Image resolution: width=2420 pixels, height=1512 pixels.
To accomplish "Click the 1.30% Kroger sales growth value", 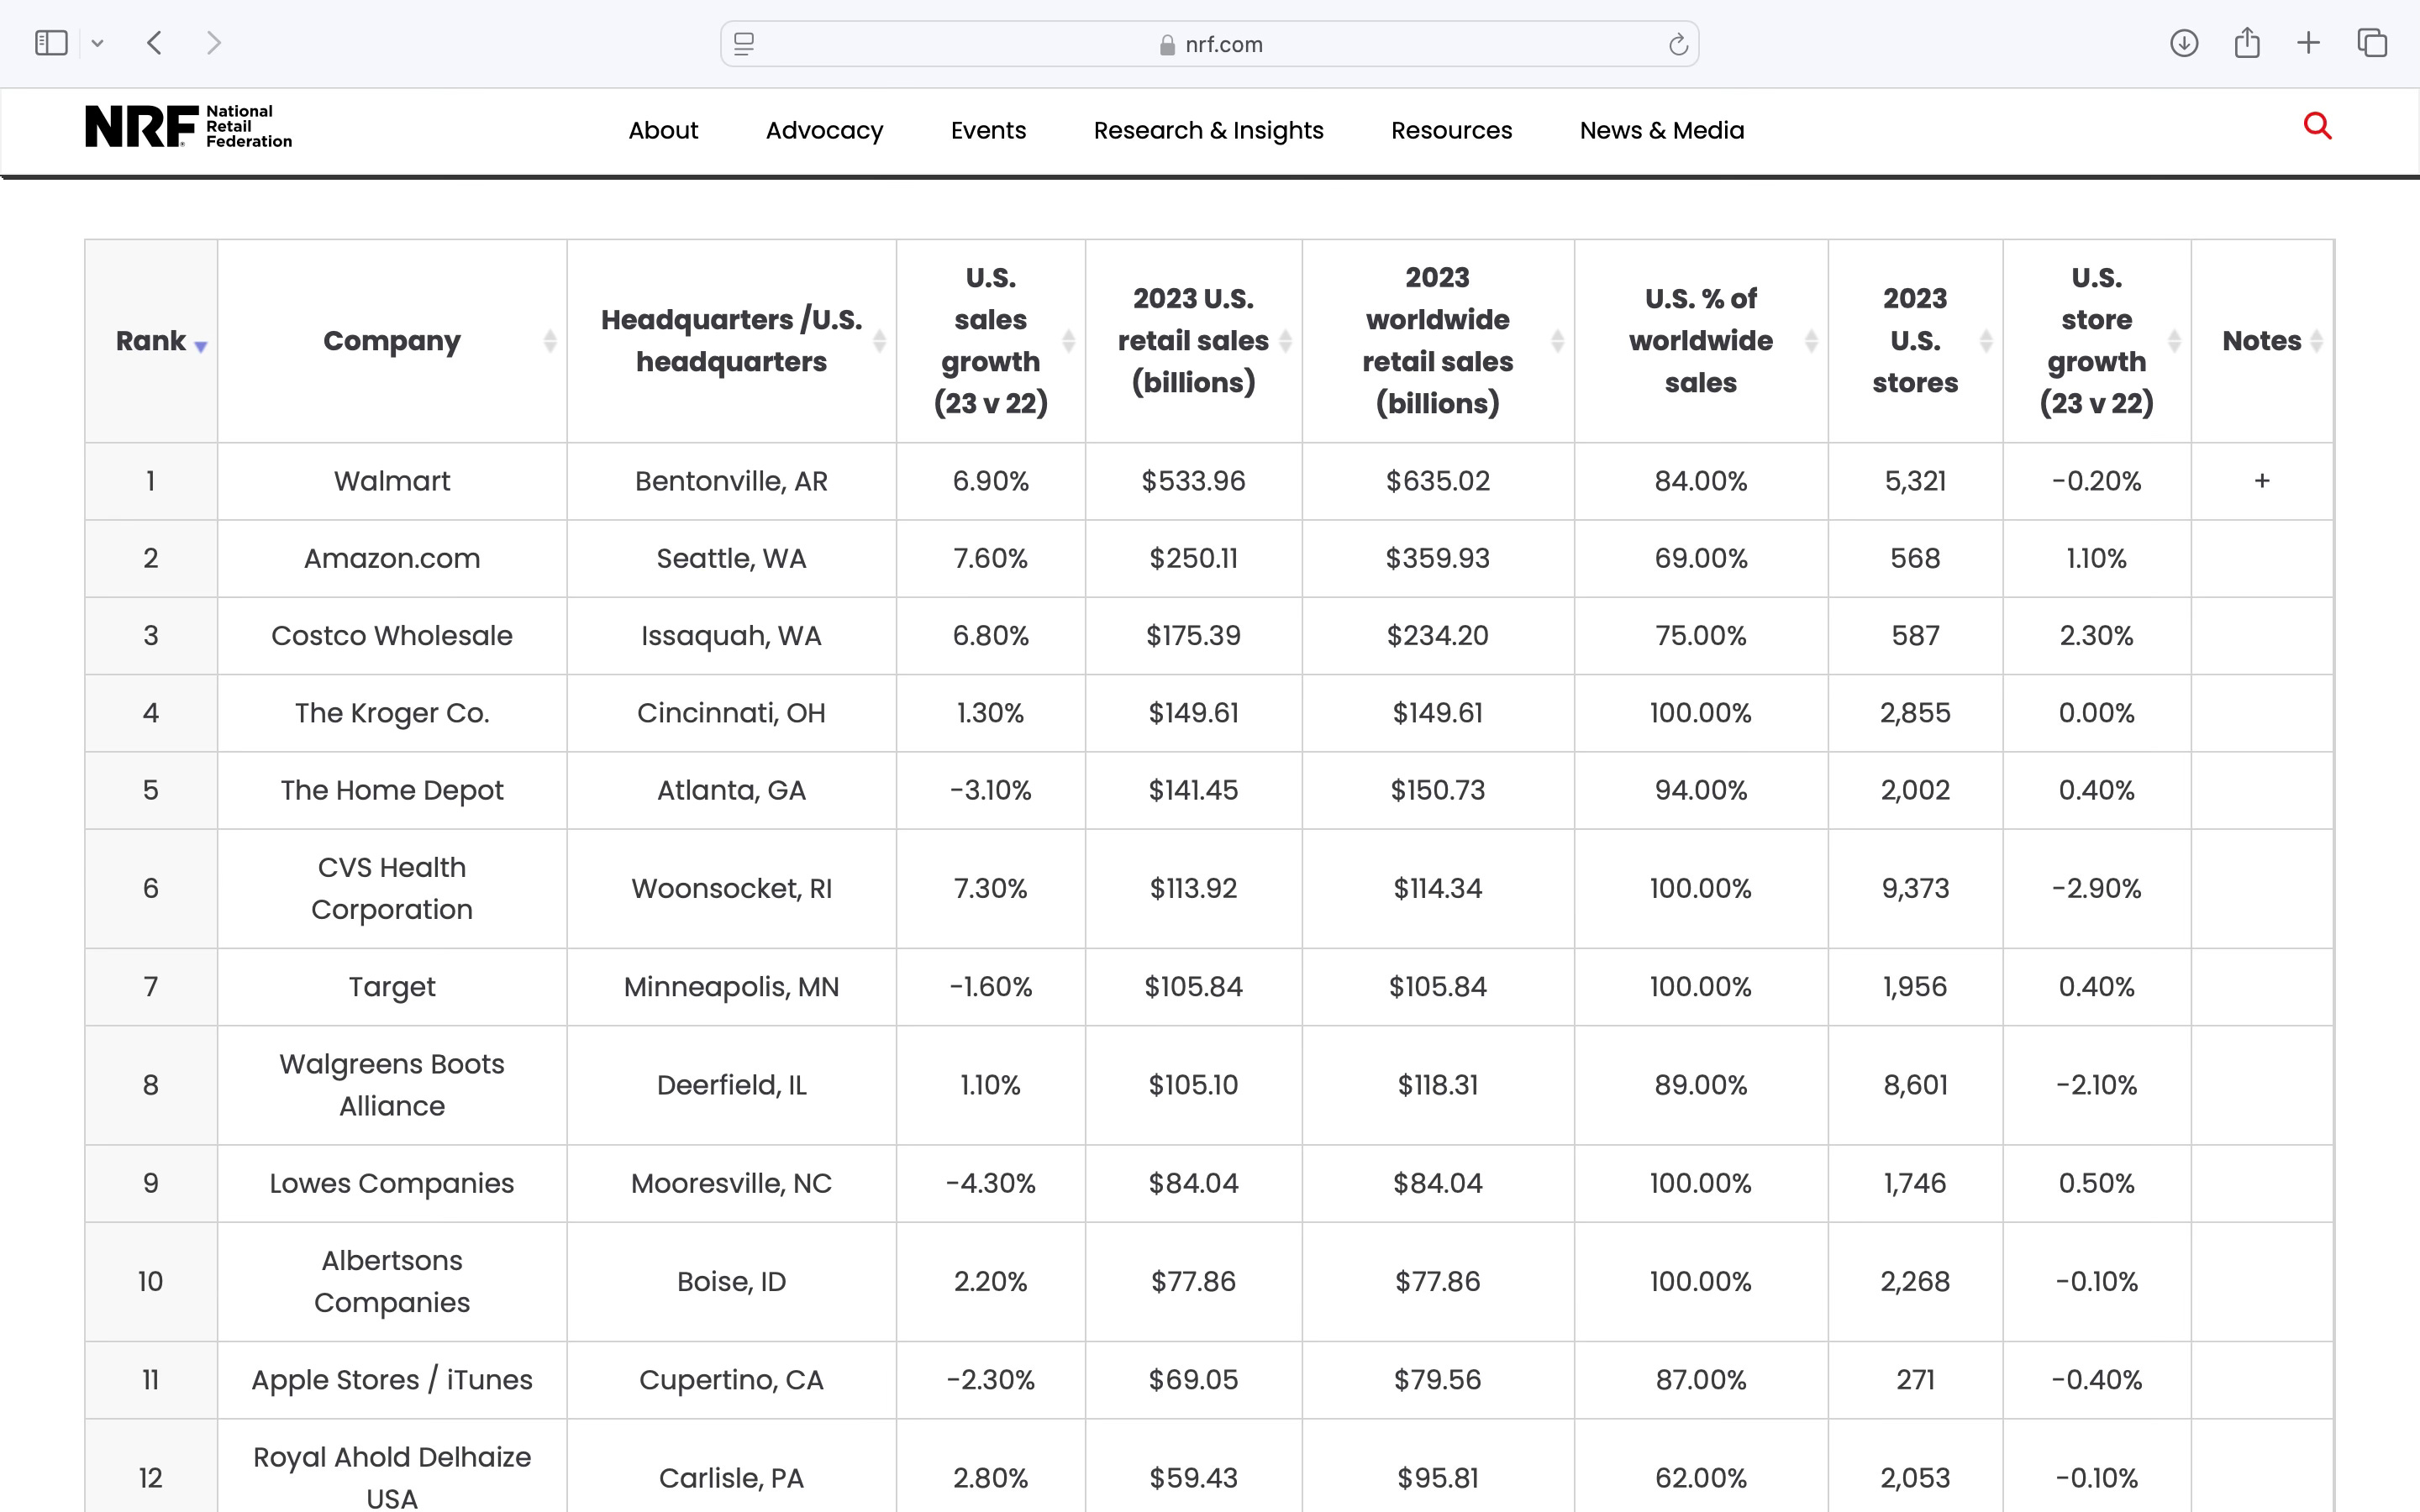I will (990, 713).
